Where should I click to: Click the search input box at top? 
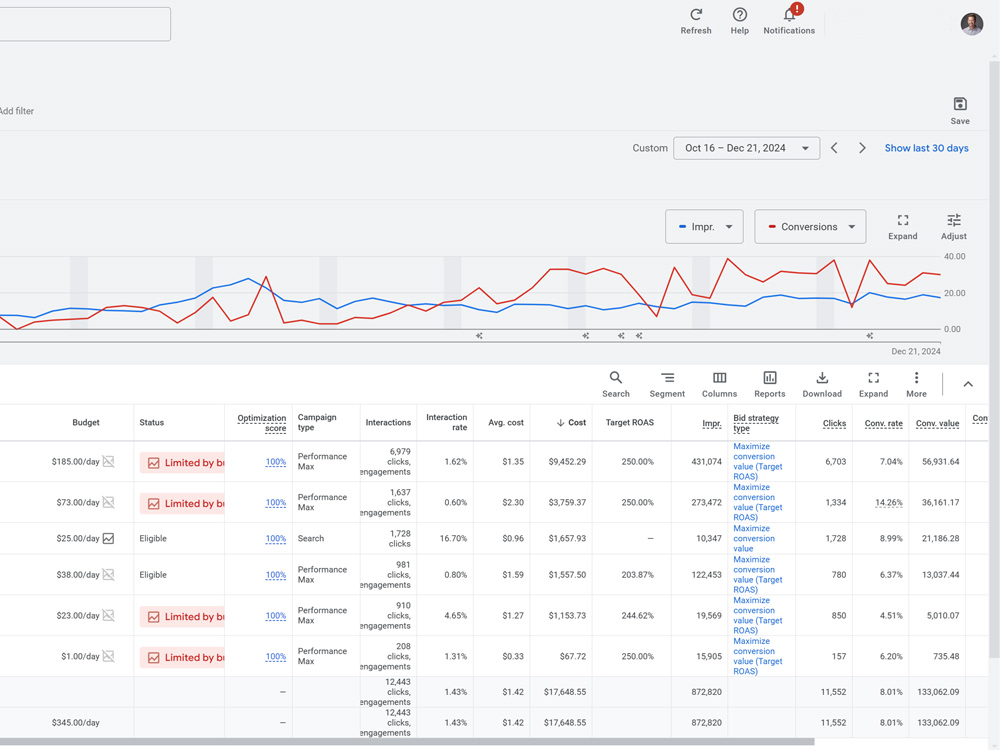(85, 24)
